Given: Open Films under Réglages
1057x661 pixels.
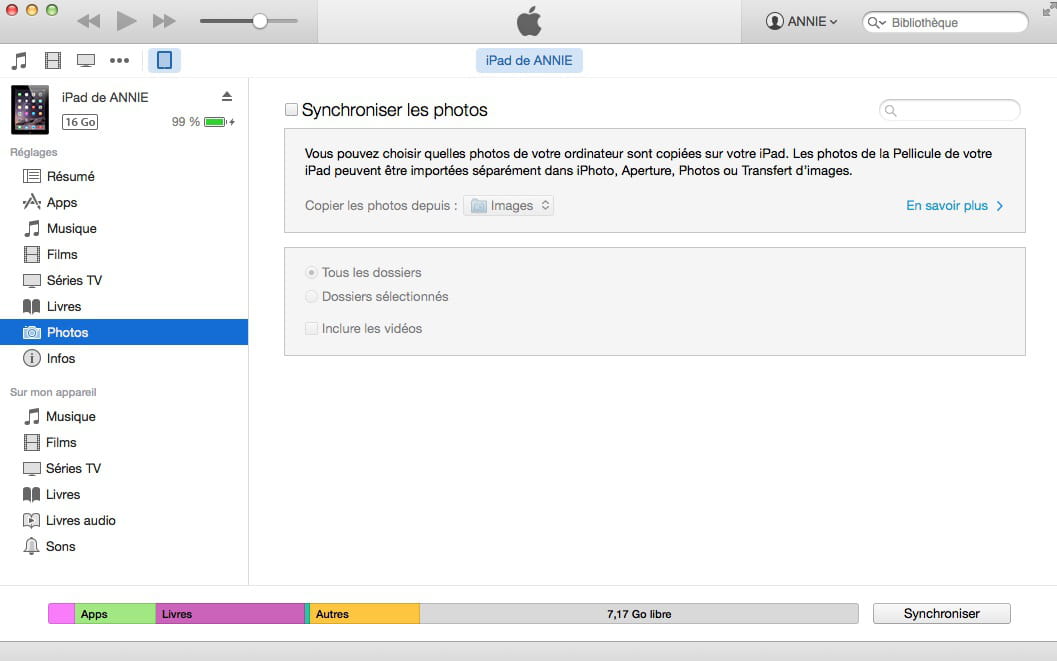Looking at the screenshot, I should click(124, 255).
